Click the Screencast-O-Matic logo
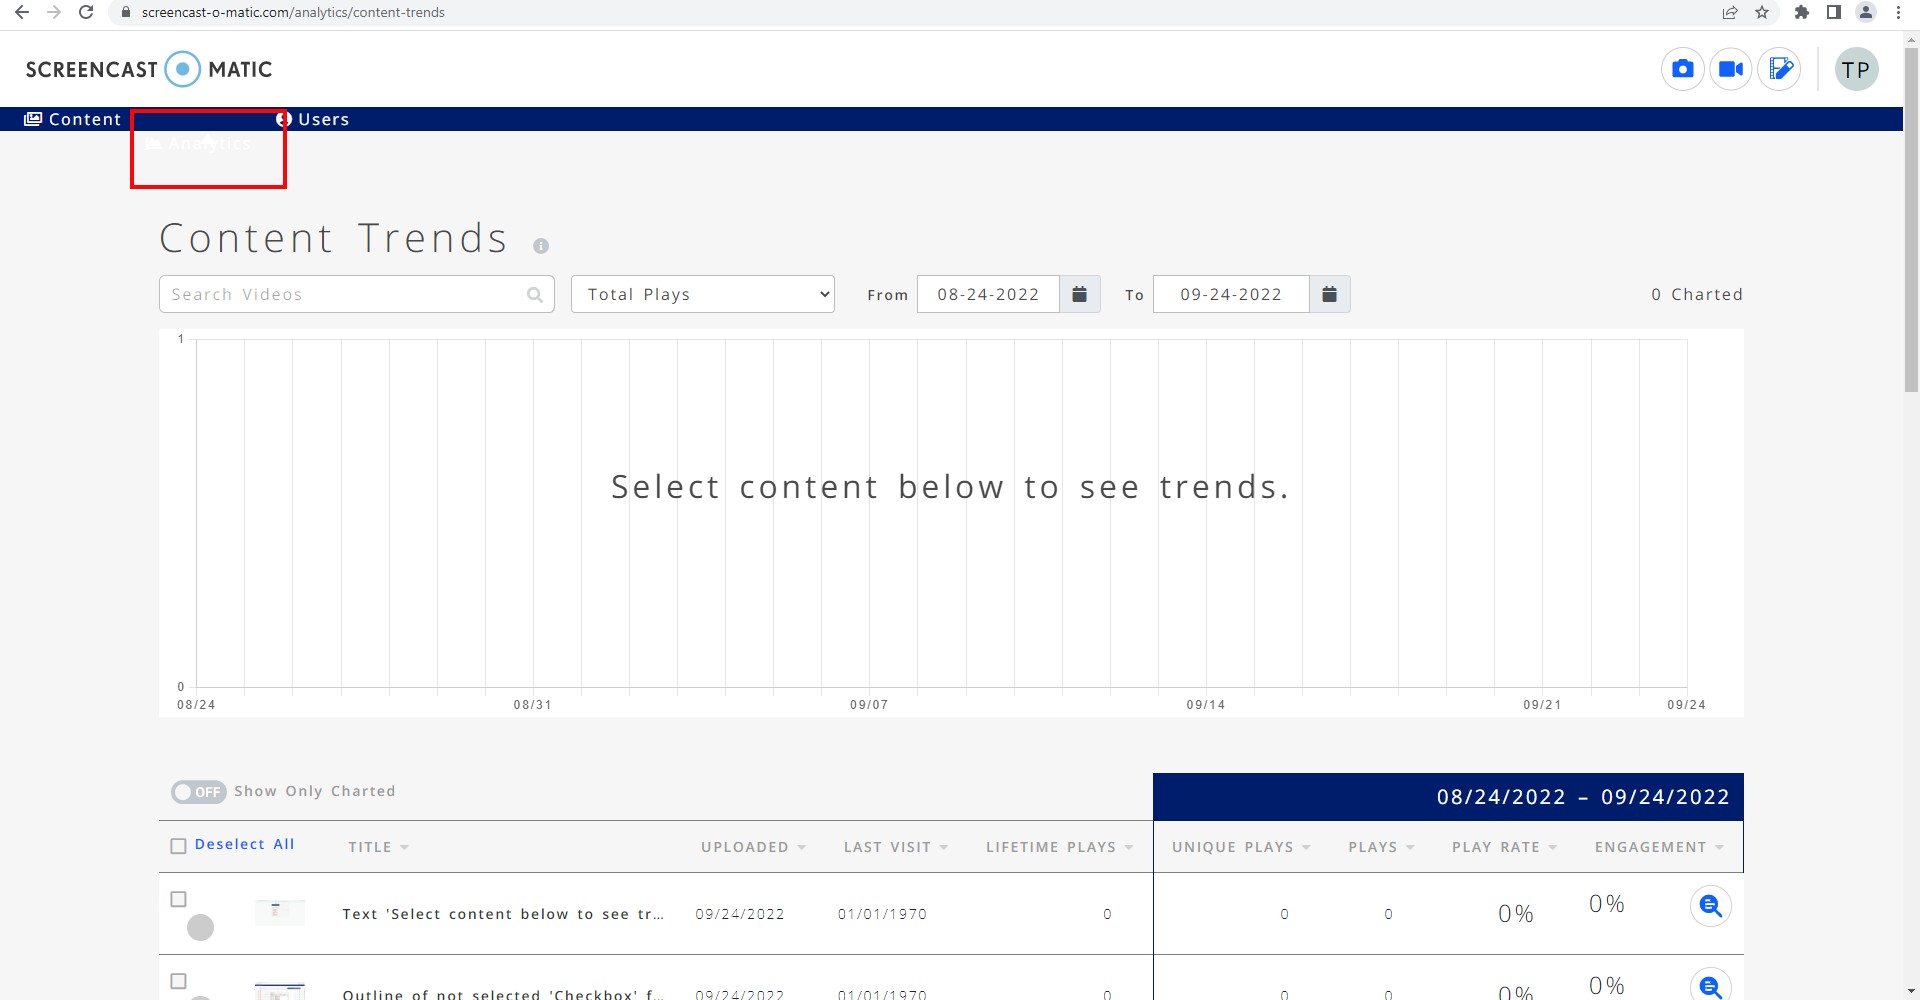This screenshot has height=1000, width=1920. pyautogui.click(x=148, y=69)
